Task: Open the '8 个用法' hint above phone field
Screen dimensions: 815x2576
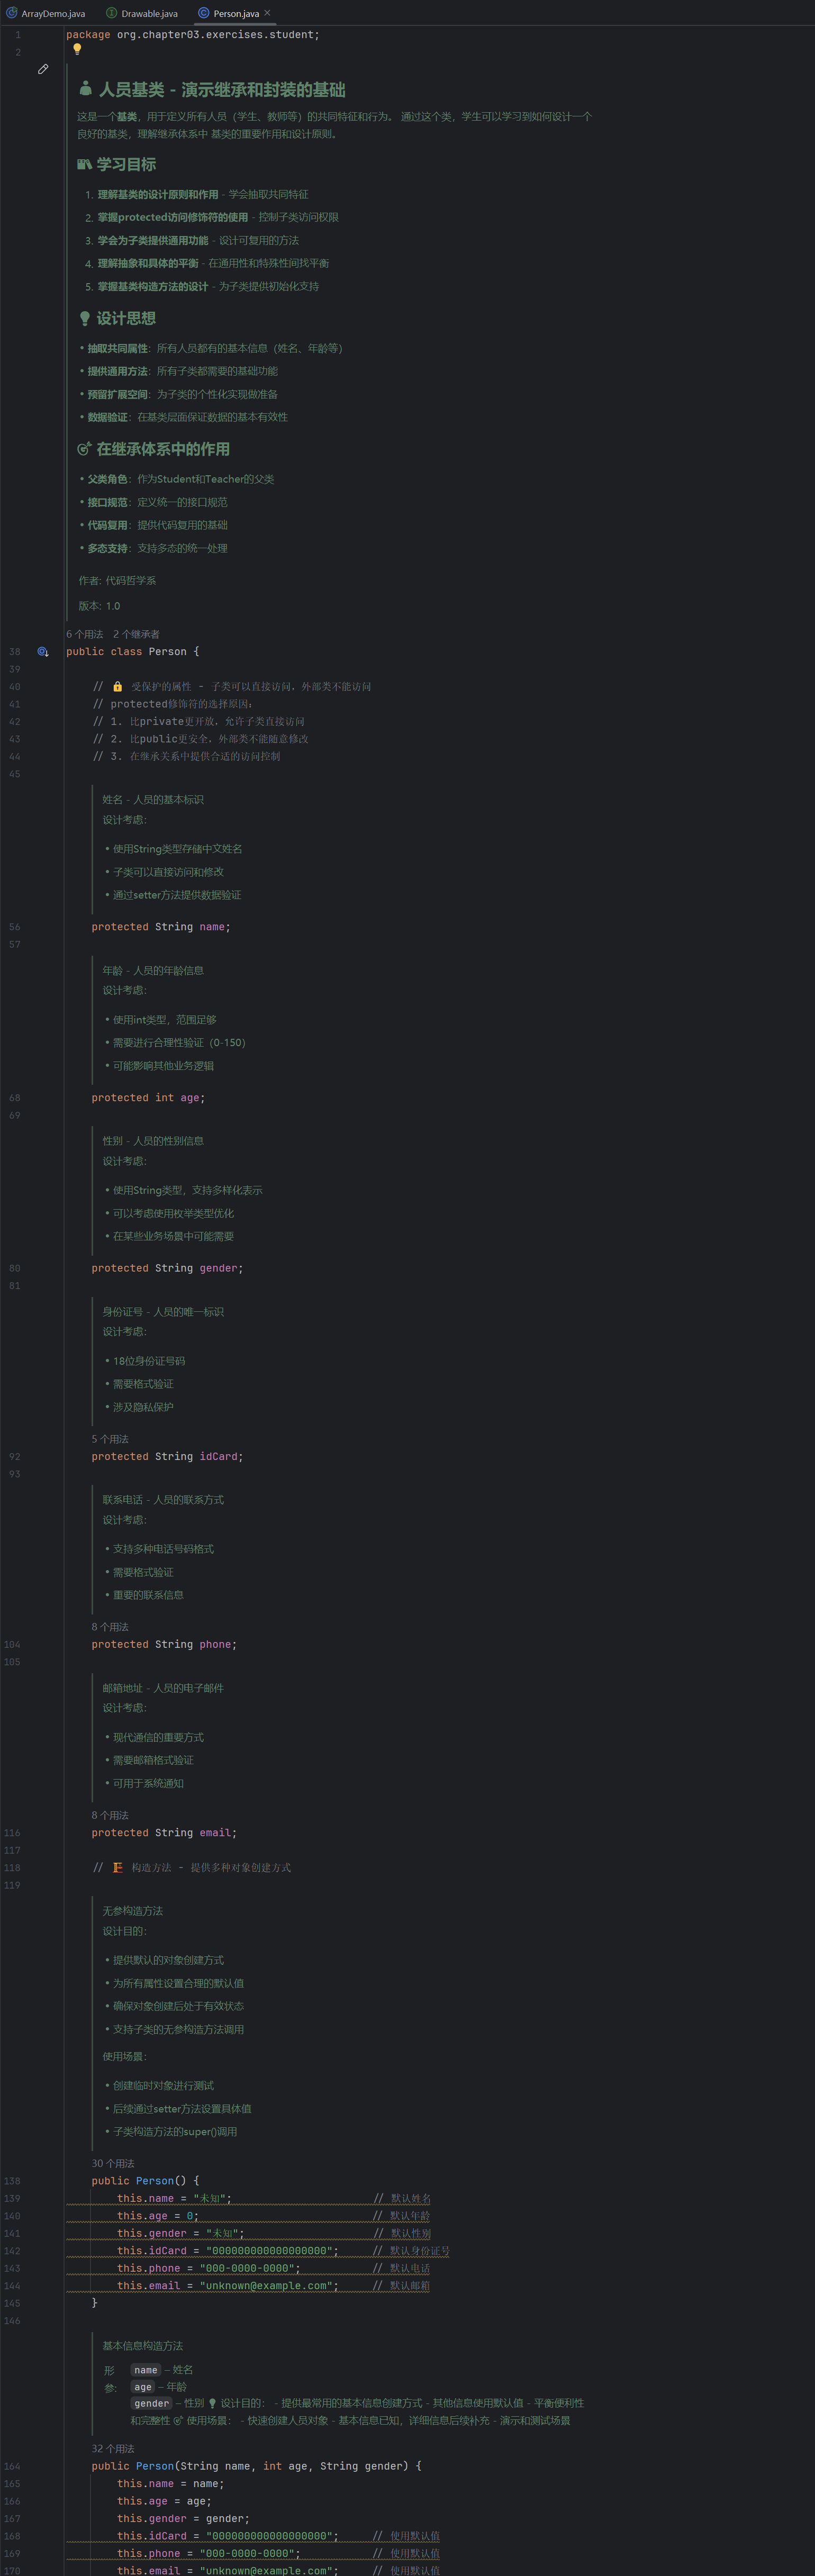Action: pyautogui.click(x=110, y=1627)
